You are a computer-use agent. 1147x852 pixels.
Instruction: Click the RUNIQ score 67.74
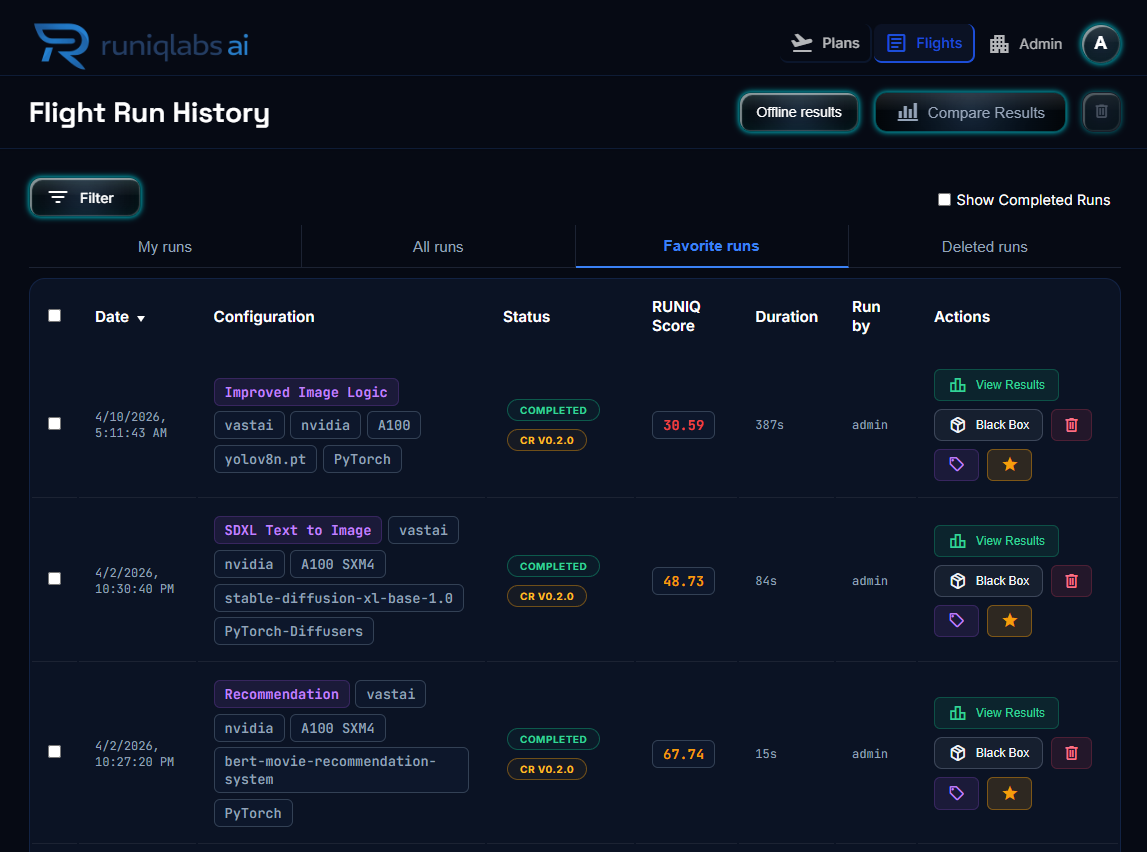point(683,754)
